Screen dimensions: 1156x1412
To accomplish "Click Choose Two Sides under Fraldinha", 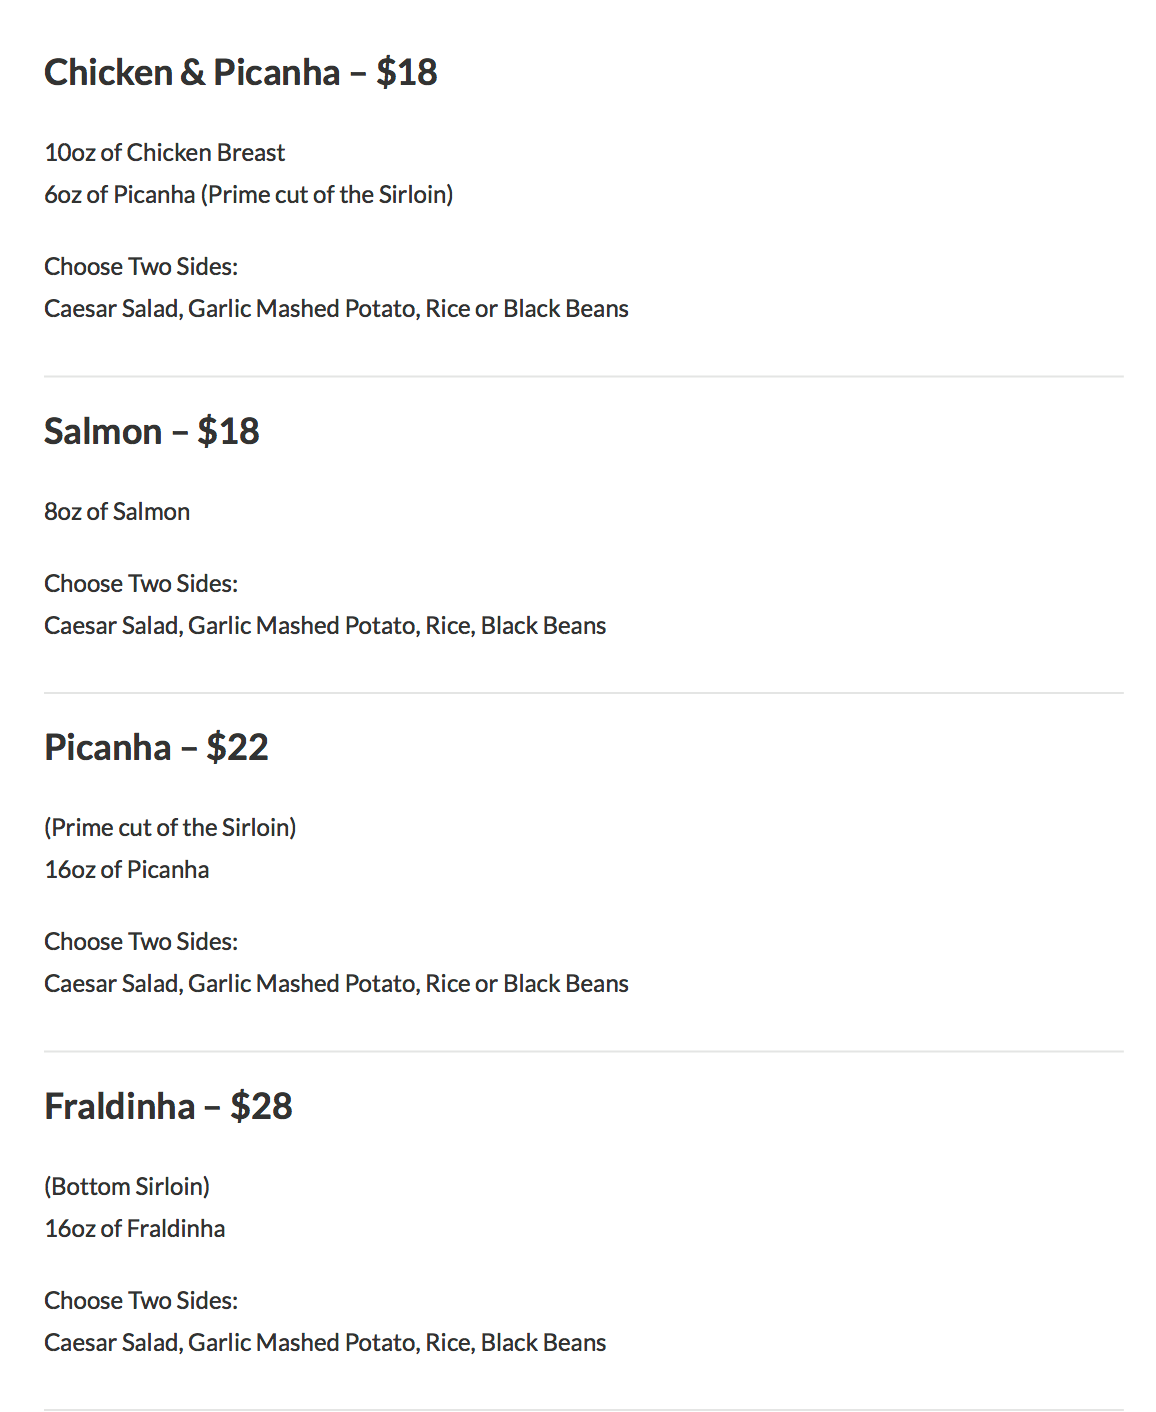I will (x=141, y=1300).
